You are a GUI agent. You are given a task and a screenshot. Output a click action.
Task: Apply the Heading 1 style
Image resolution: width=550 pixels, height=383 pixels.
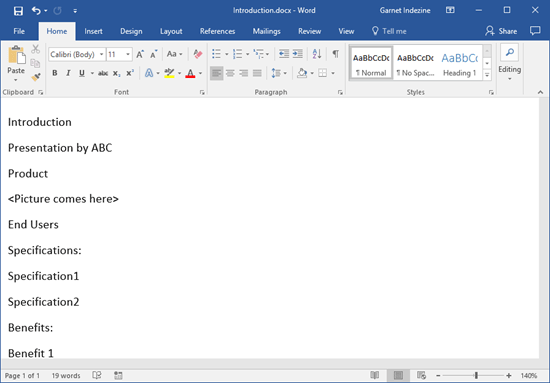click(x=459, y=64)
